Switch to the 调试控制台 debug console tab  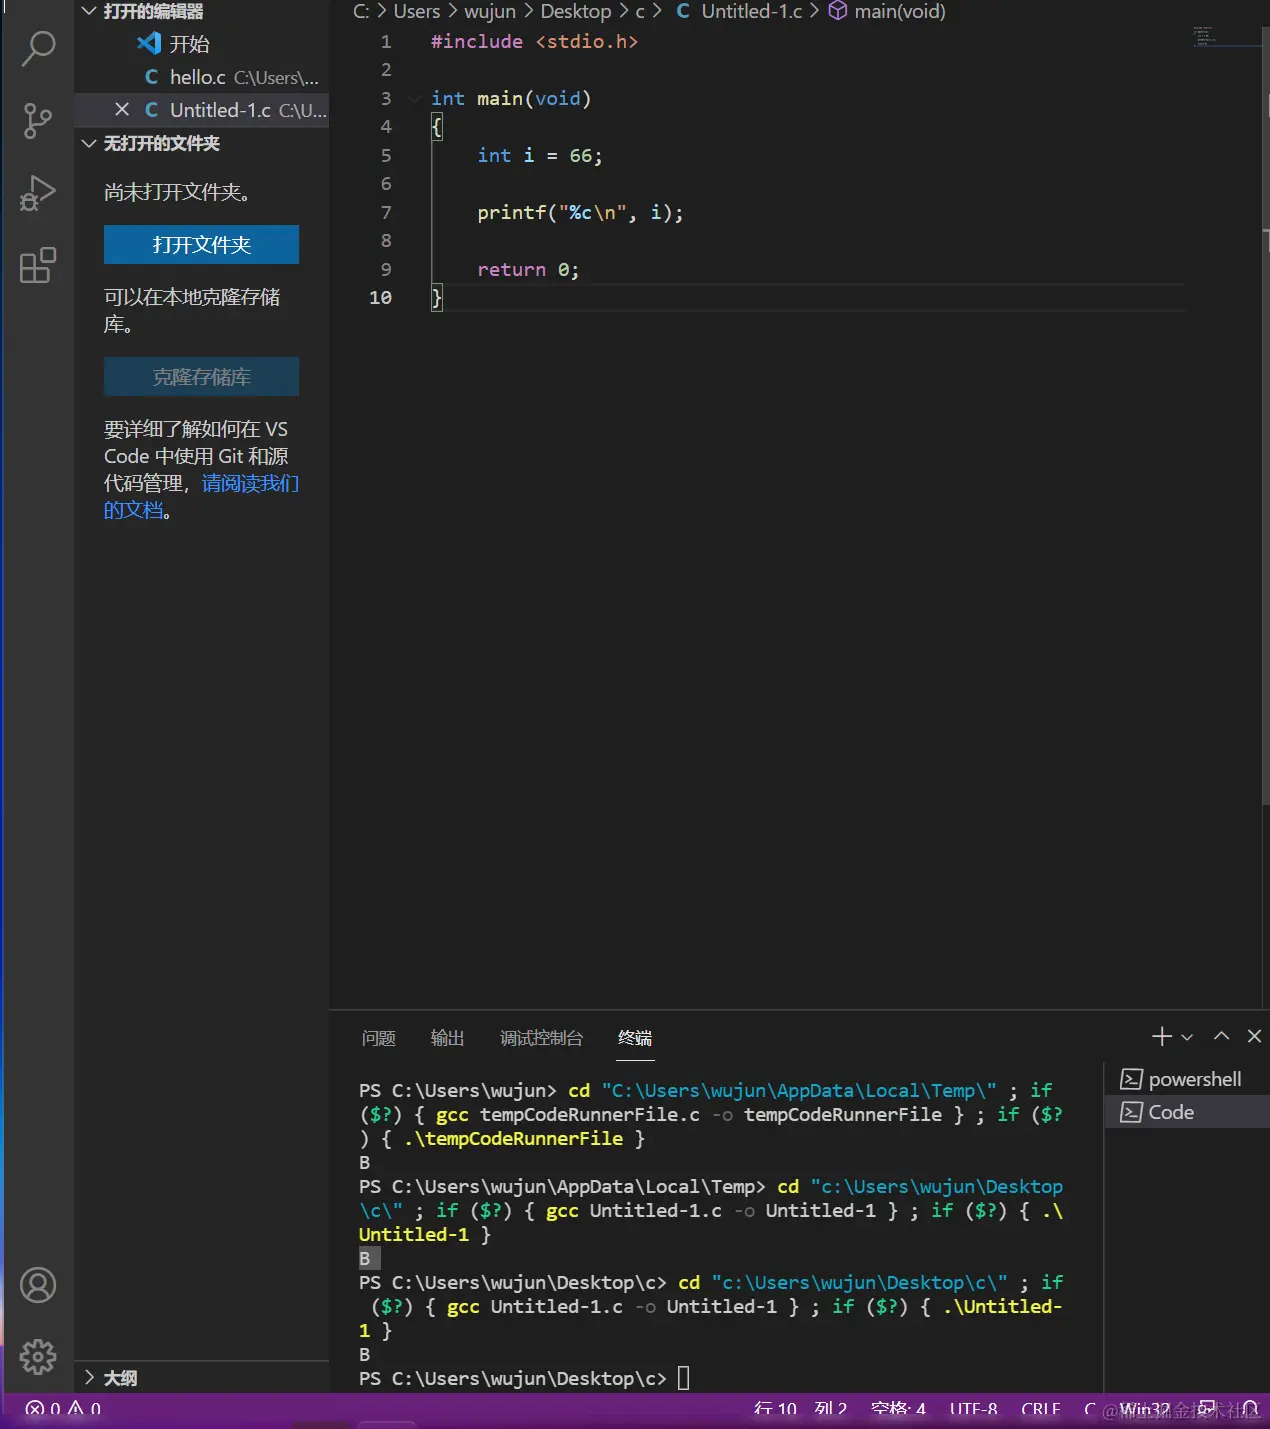pos(541,1038)
